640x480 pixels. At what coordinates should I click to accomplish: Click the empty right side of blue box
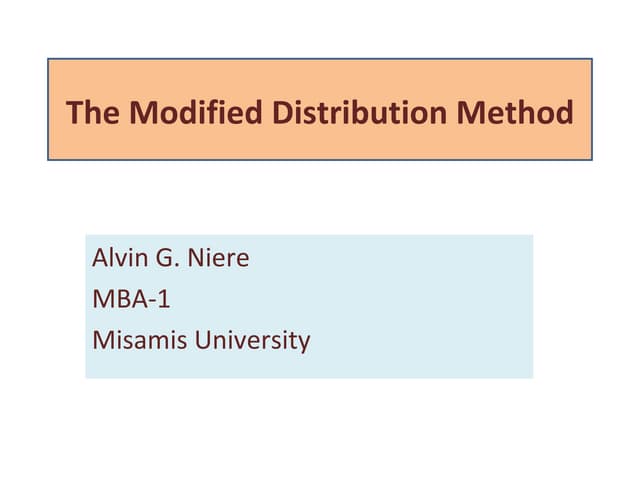pos(450,300)
